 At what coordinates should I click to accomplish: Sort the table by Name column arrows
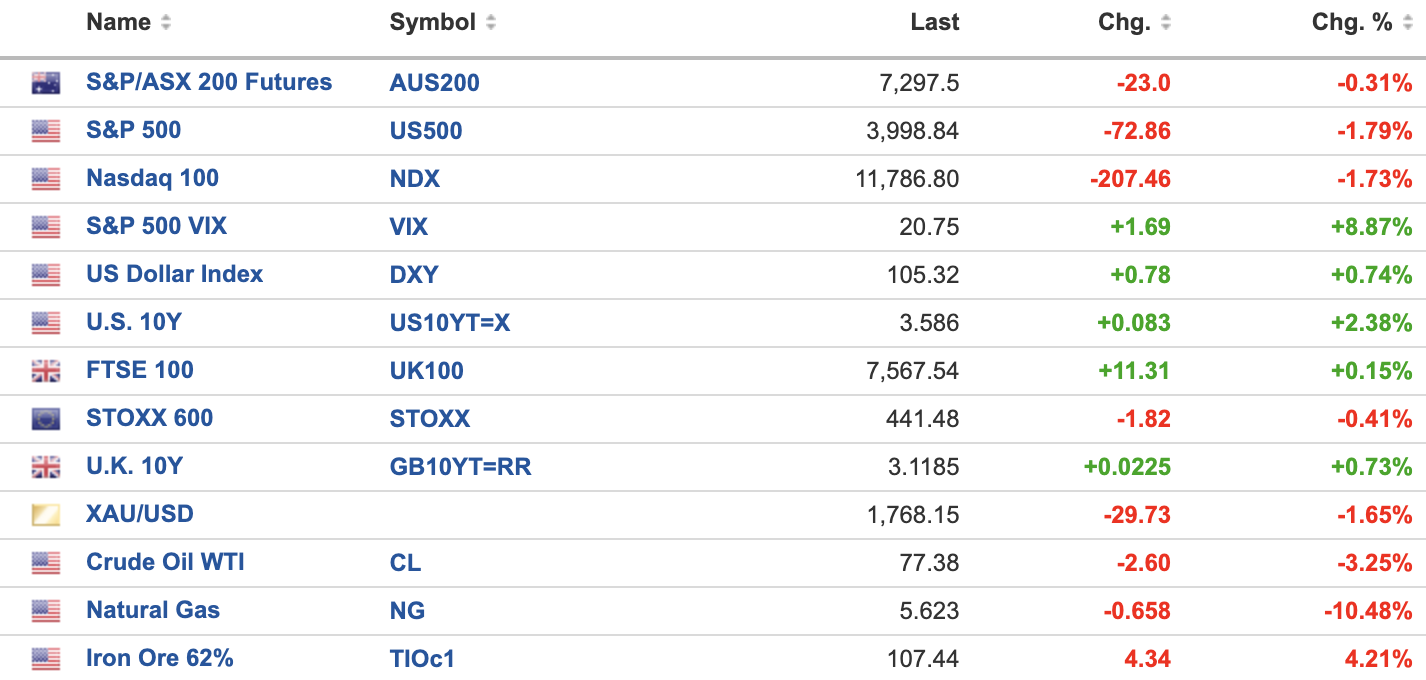click(x=166, y=23)
